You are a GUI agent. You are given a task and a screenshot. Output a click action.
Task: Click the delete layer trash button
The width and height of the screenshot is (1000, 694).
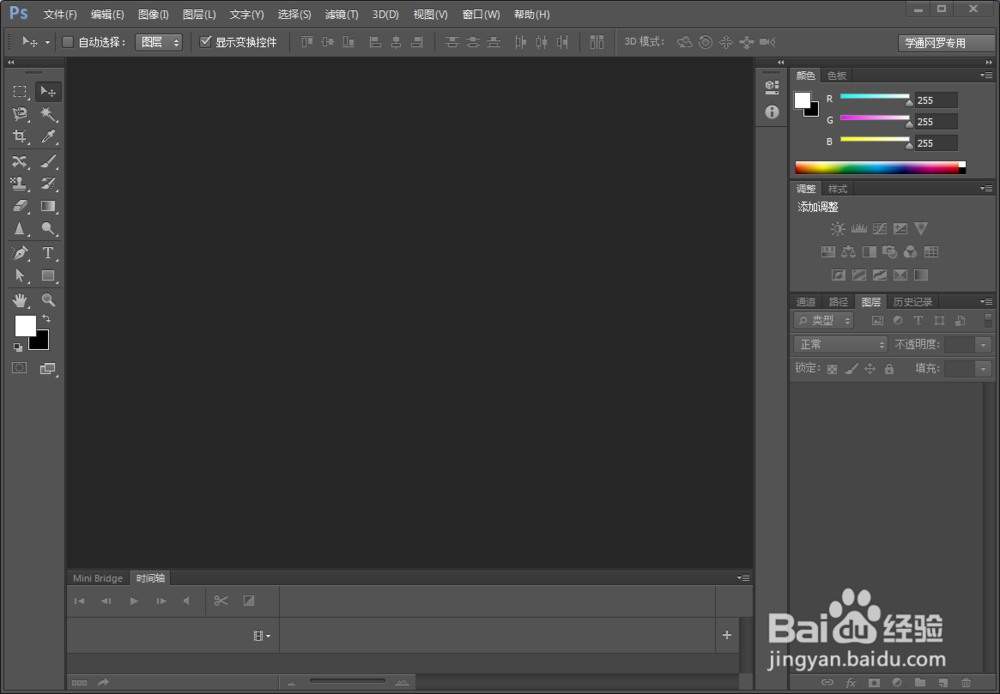click(966, 683)
